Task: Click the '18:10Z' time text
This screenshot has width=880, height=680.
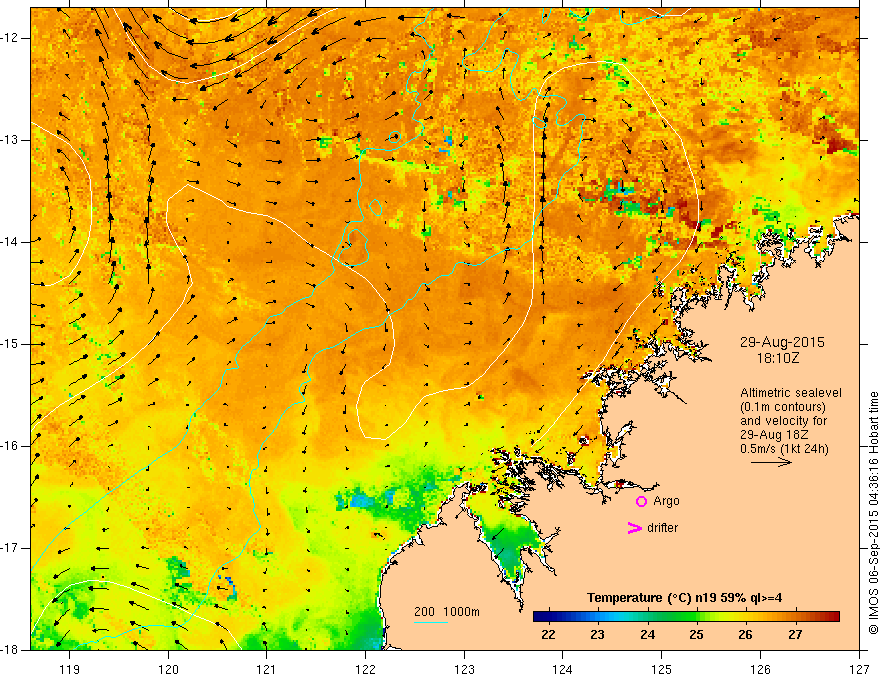Action: (x=777, y=358)
